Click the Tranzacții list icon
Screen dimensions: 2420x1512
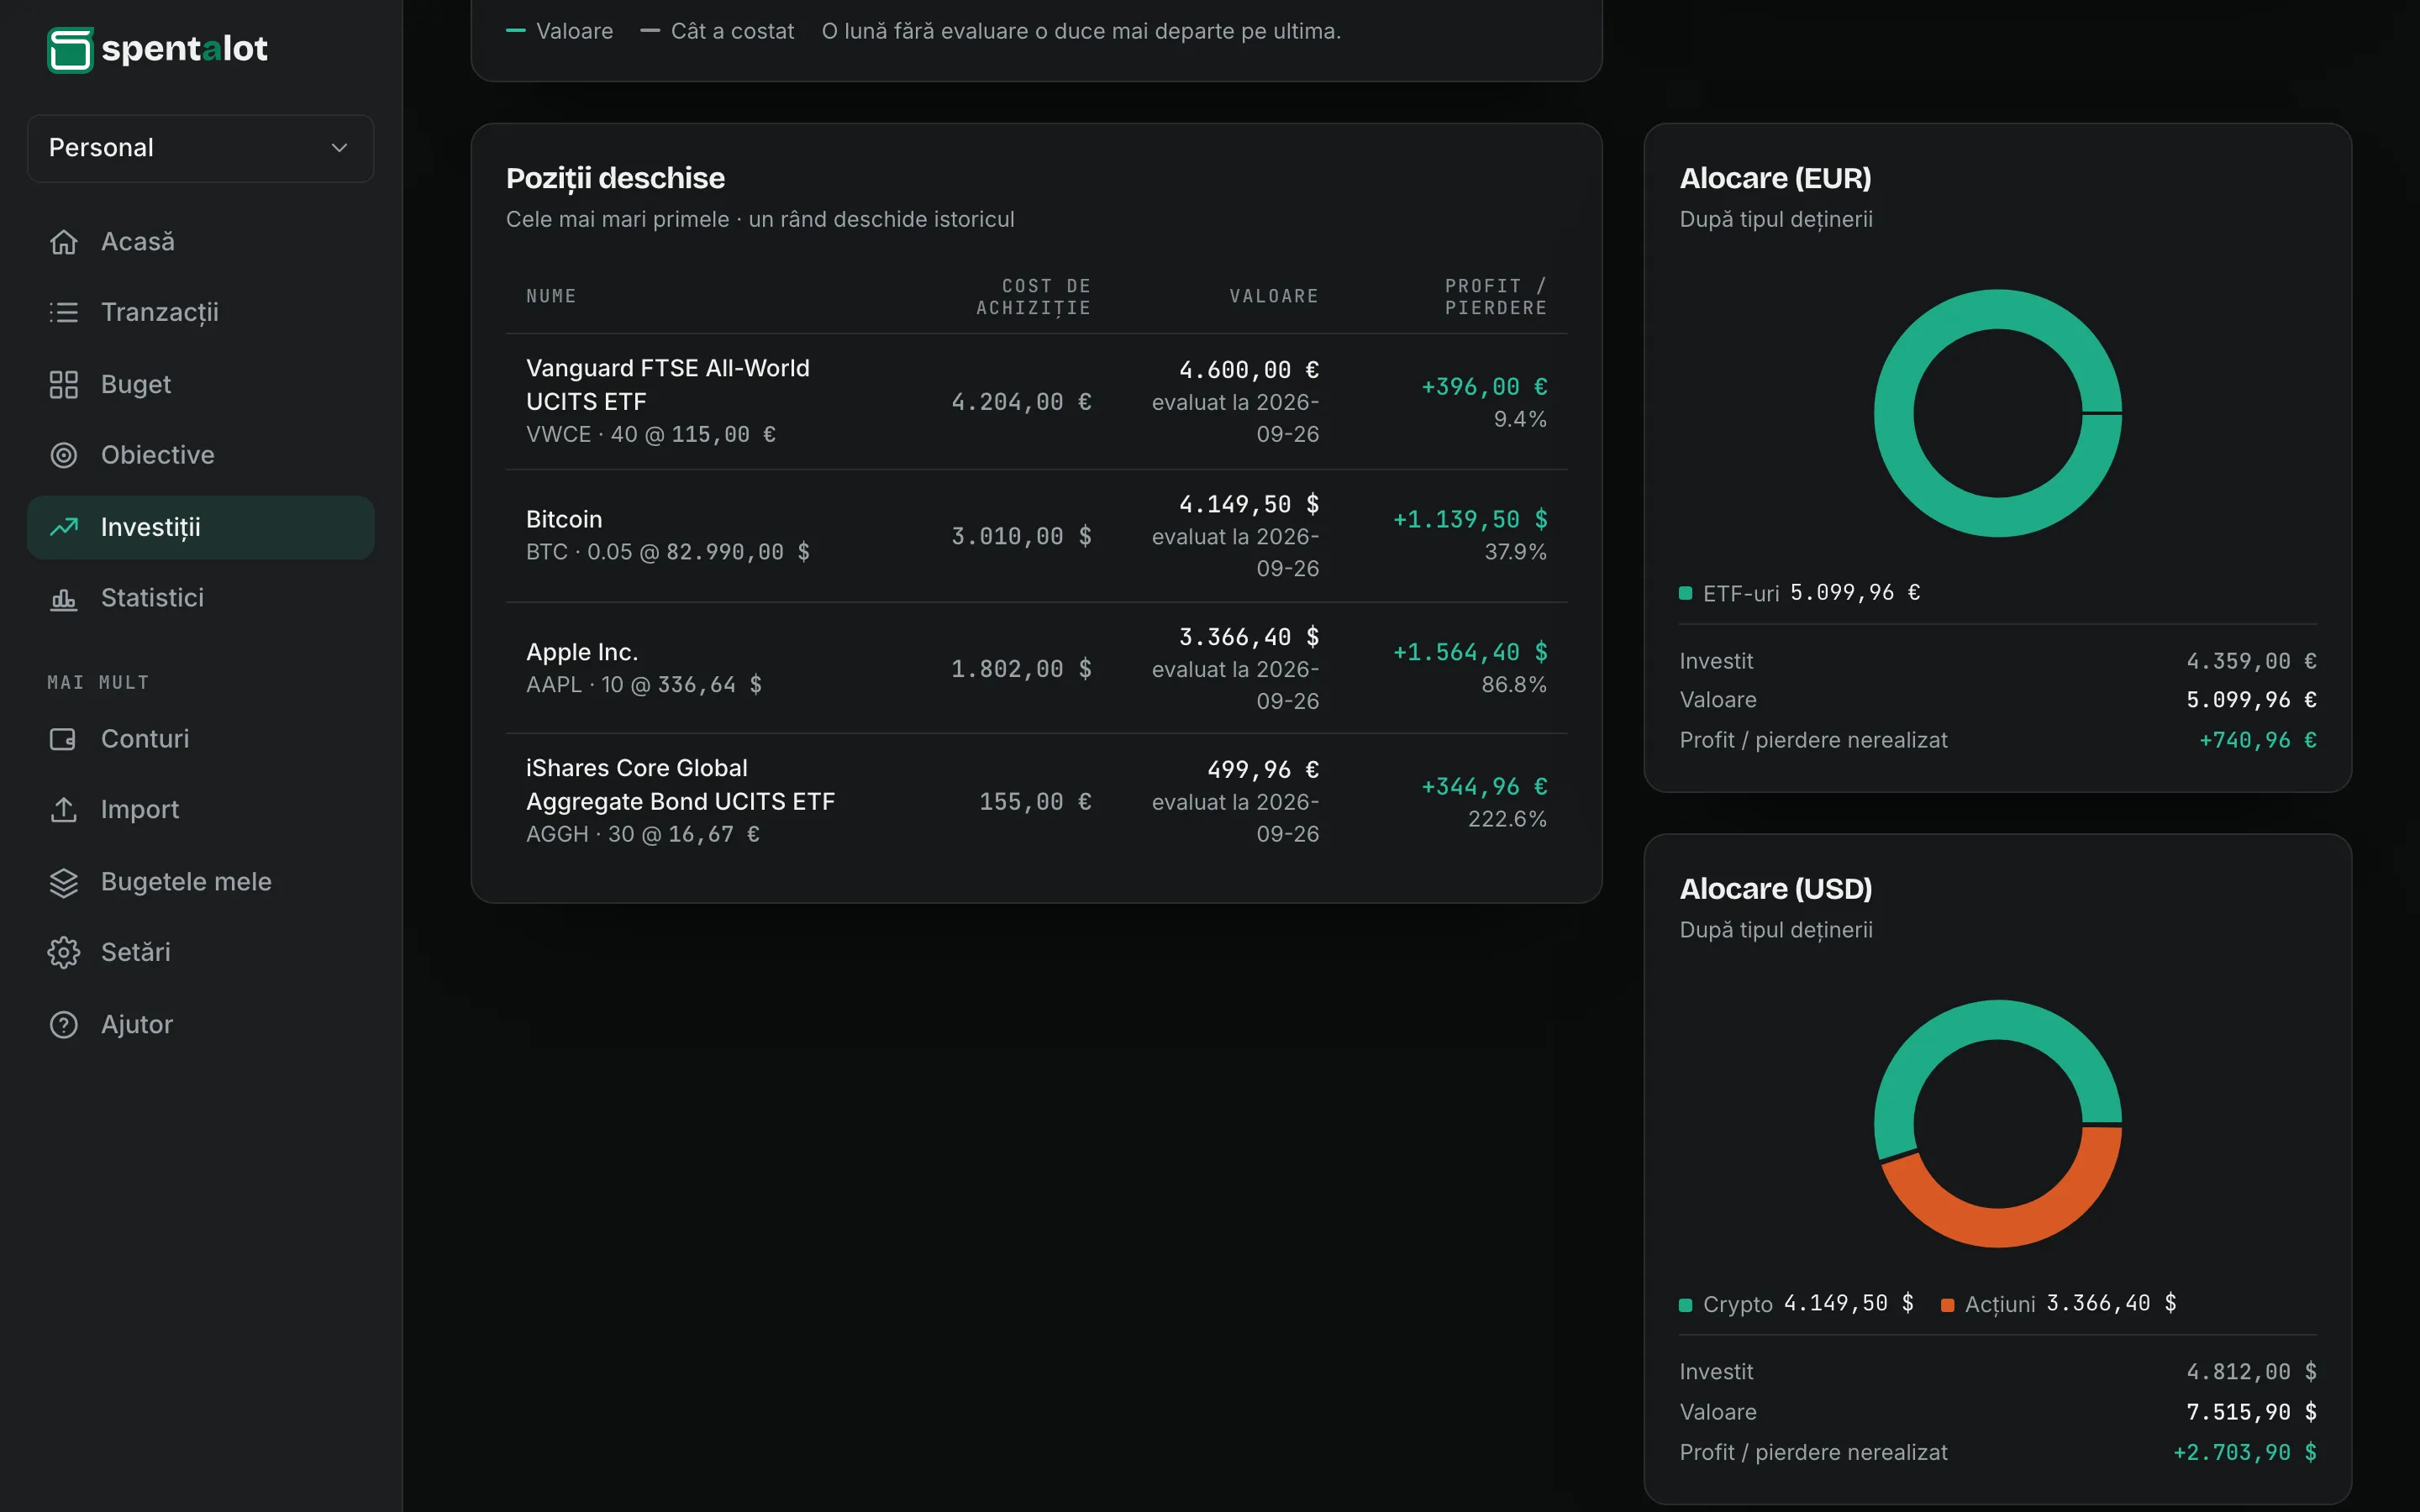coord(64,313)
